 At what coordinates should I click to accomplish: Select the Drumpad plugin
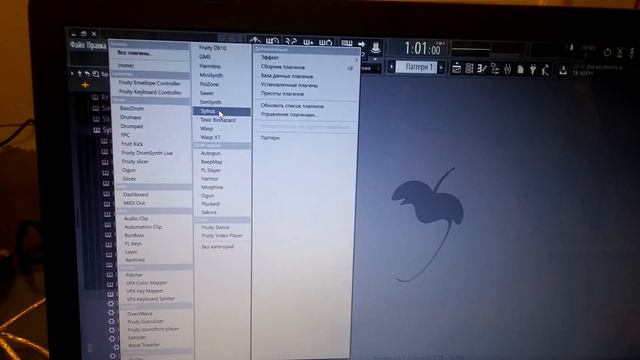click(132, 127)
